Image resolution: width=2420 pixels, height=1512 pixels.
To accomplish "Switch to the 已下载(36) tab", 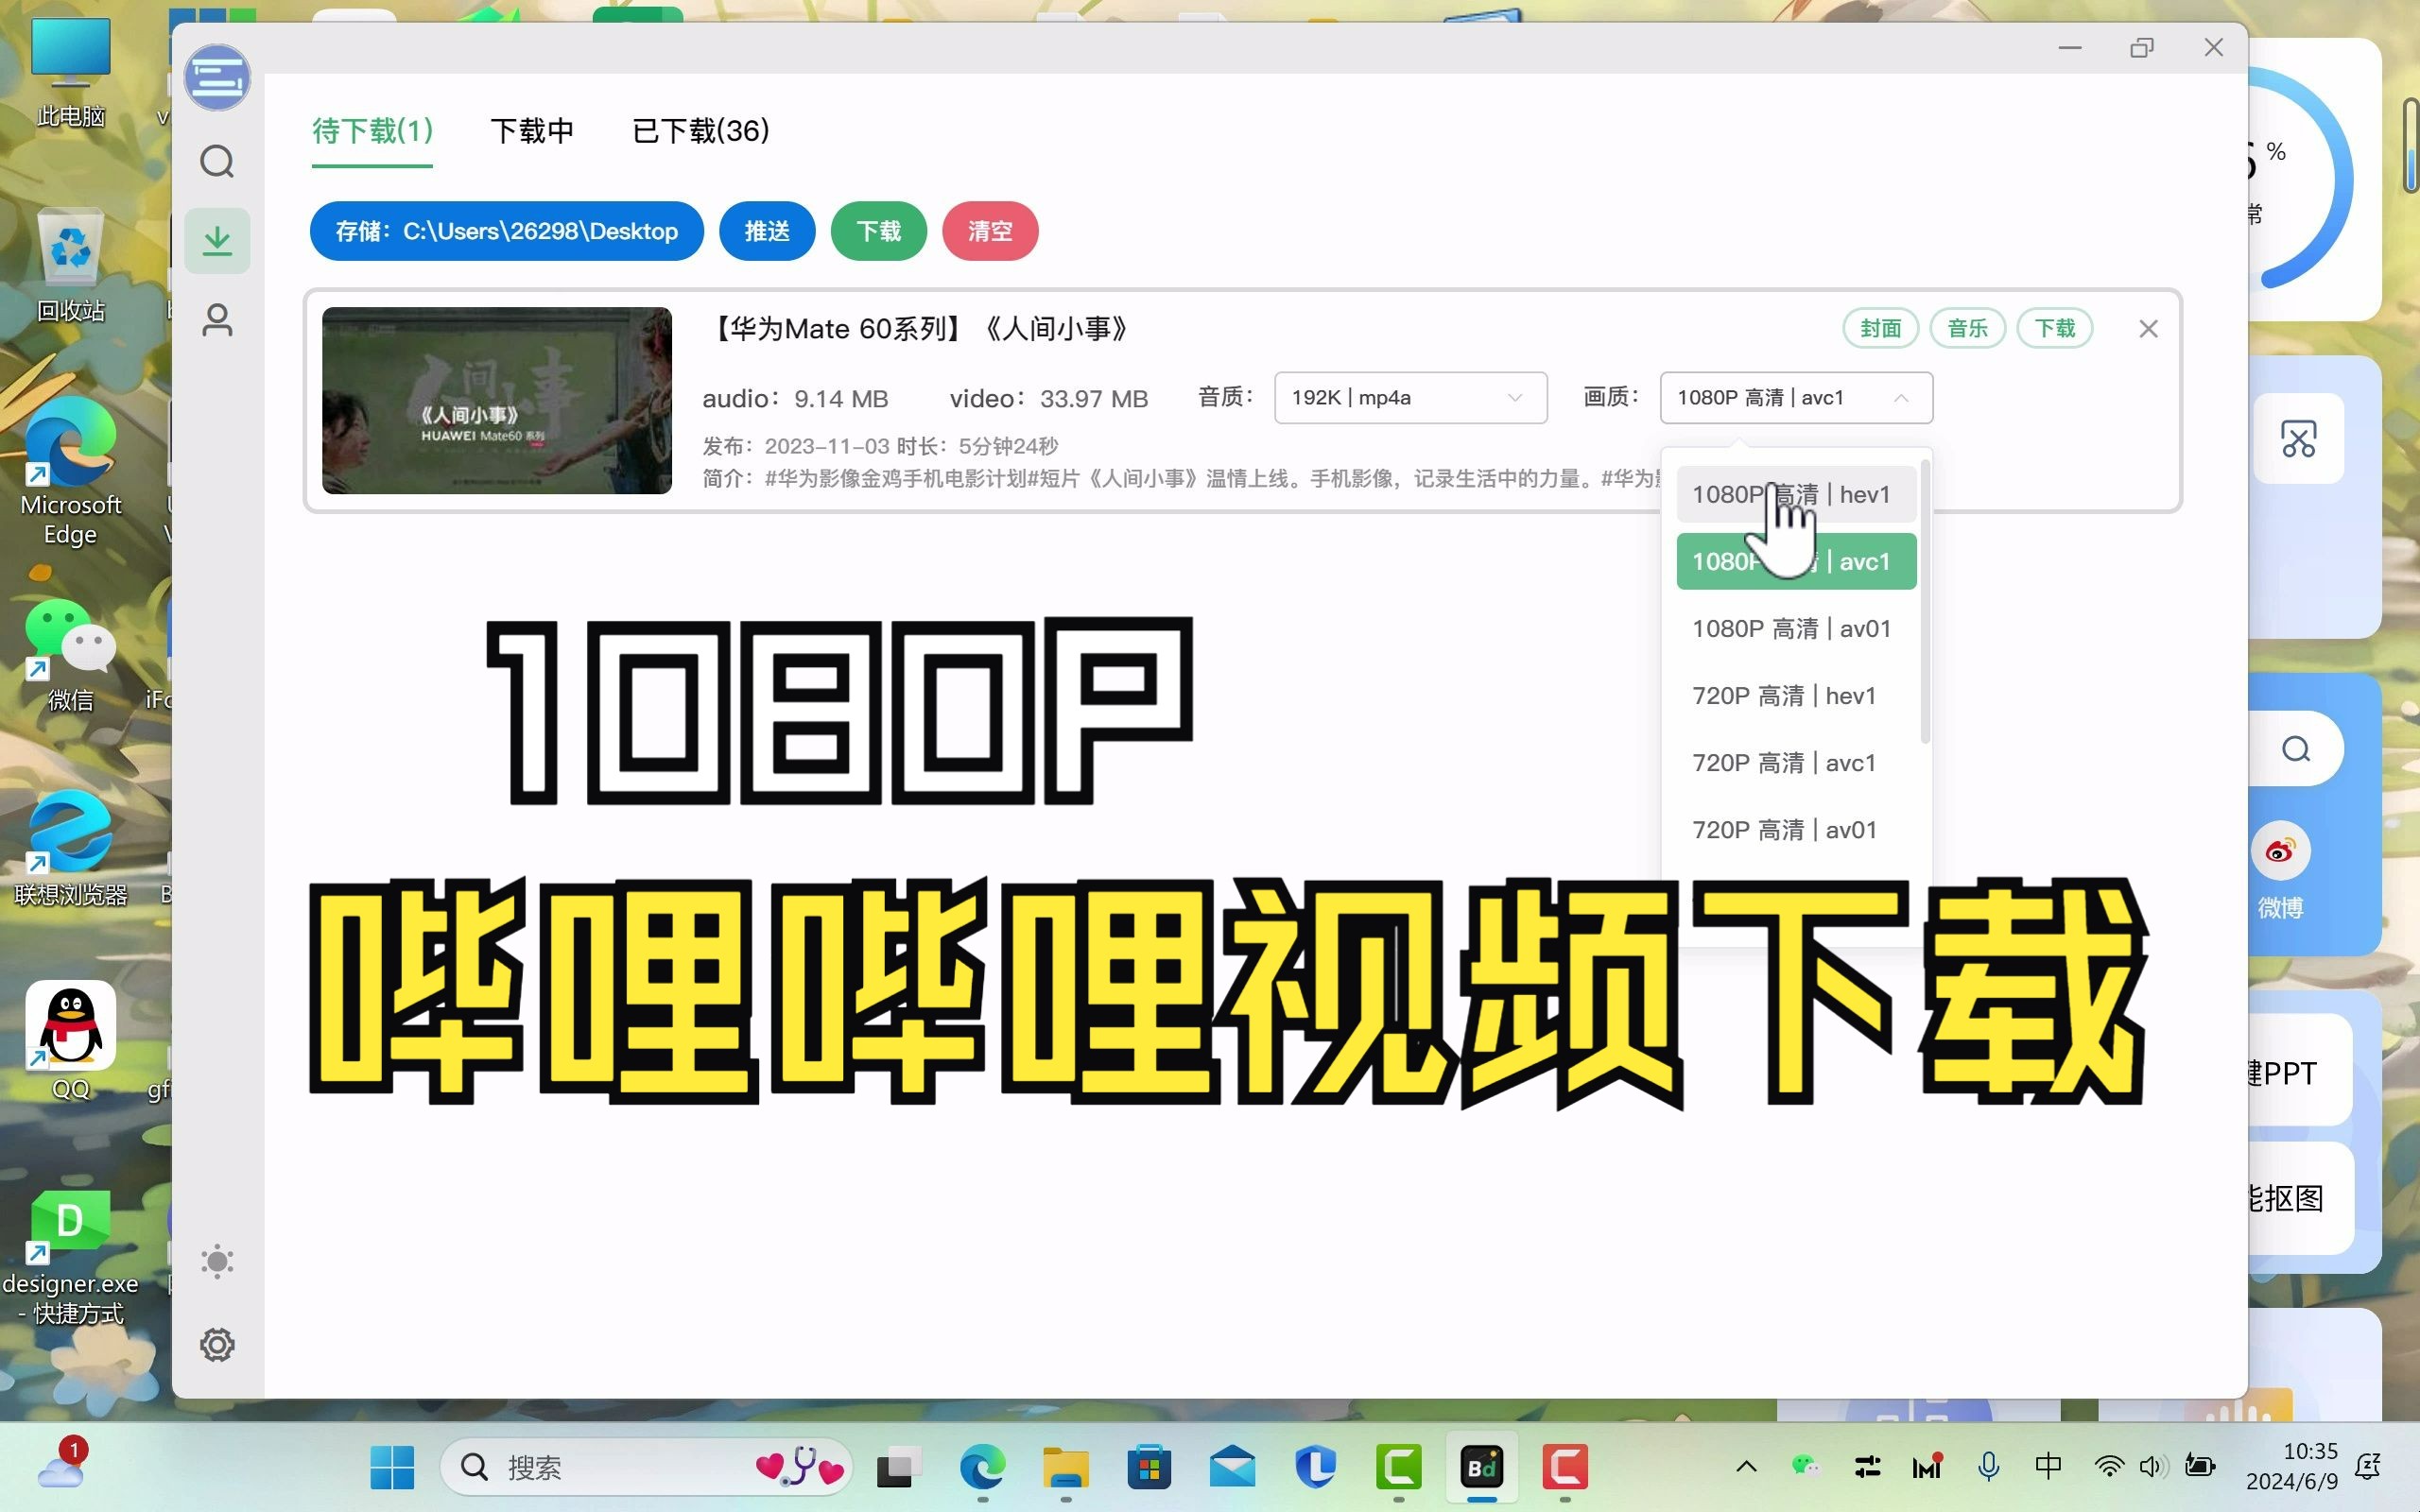I will [701, 131].
